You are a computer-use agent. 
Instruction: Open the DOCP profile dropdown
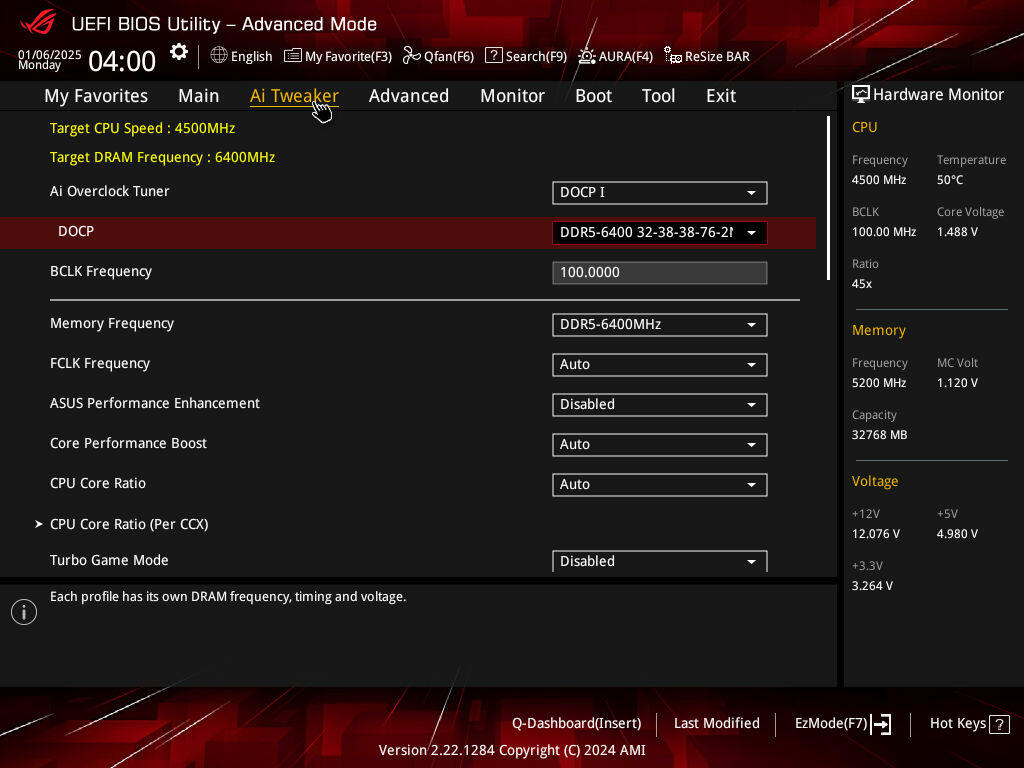point(660,232)
